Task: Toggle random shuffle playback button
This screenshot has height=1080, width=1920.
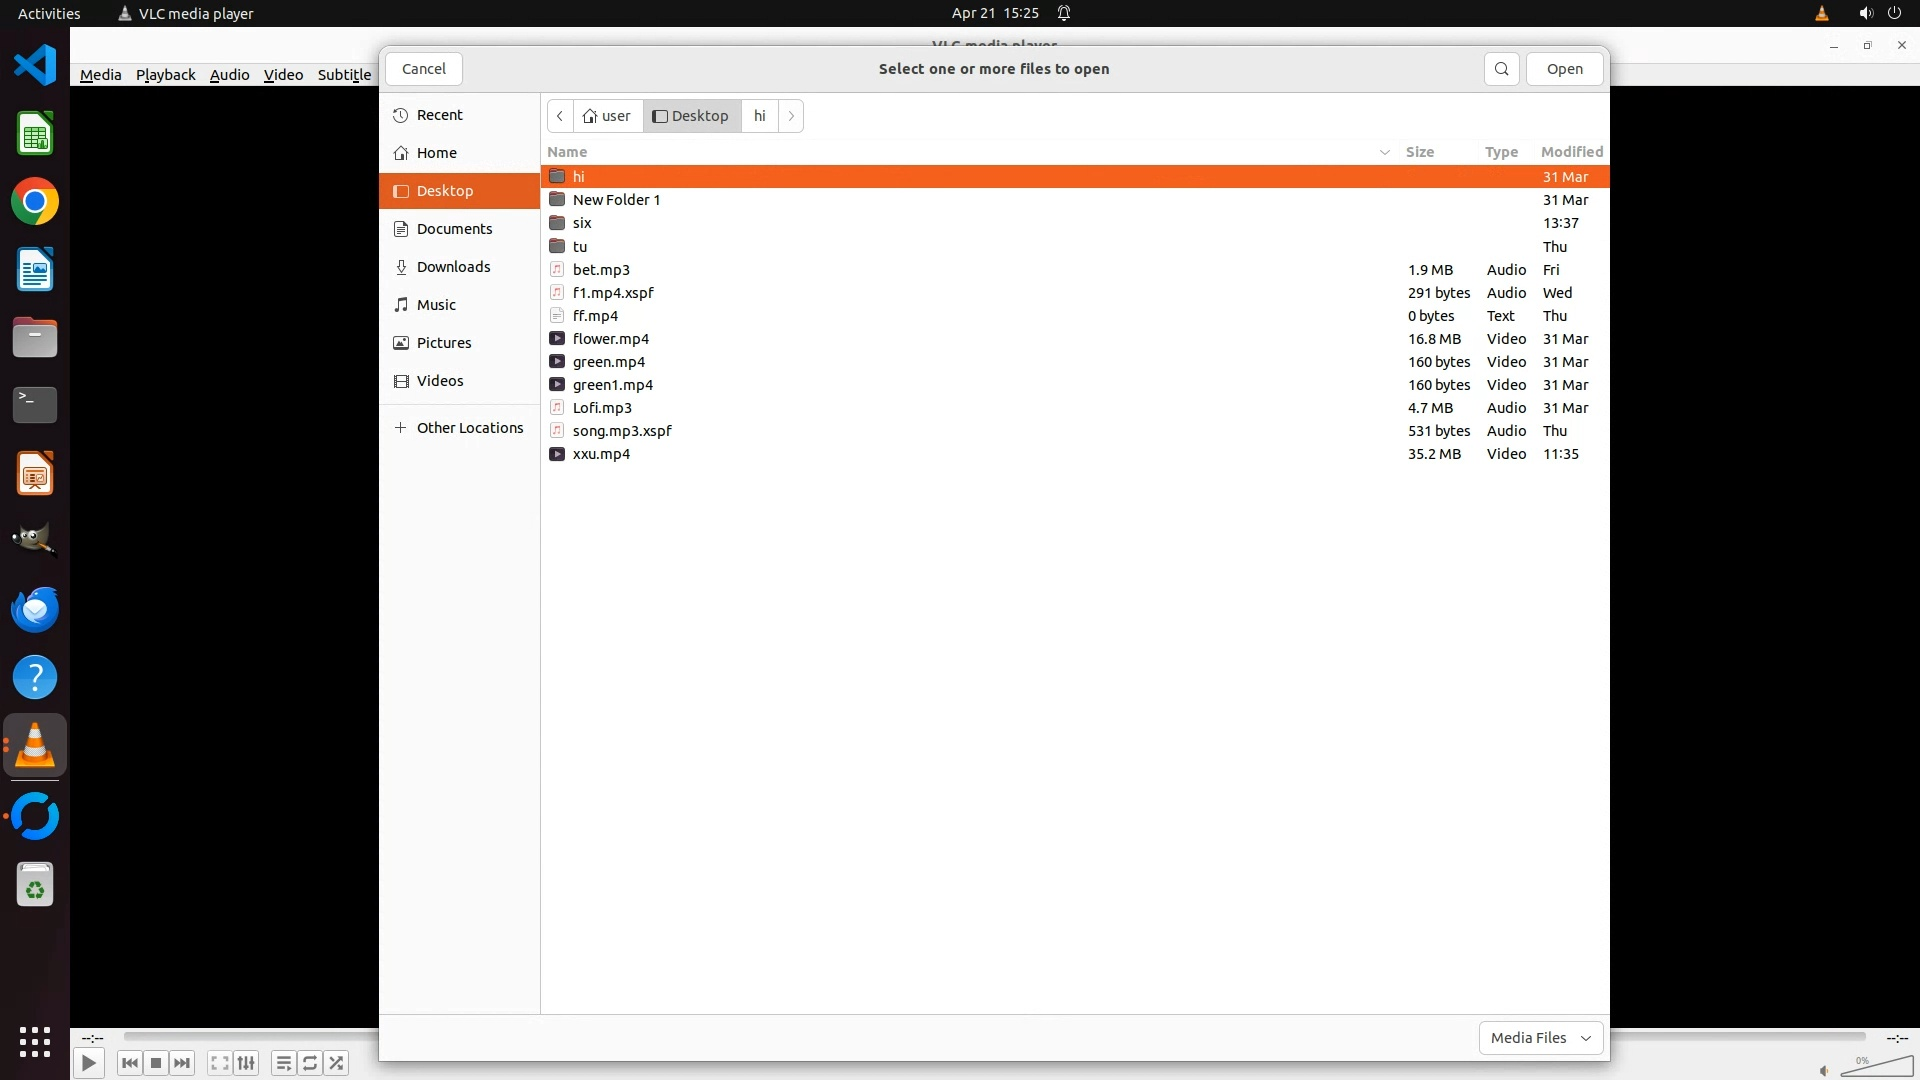Action: 337,1063
